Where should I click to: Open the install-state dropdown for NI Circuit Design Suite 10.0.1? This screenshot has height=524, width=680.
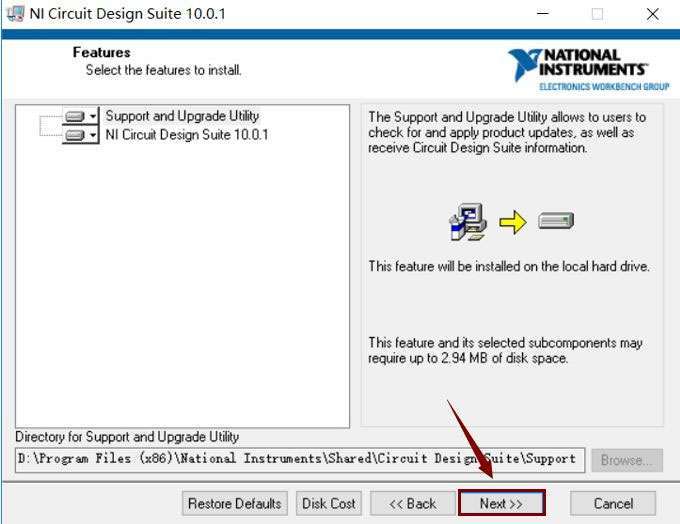(93, 135)
